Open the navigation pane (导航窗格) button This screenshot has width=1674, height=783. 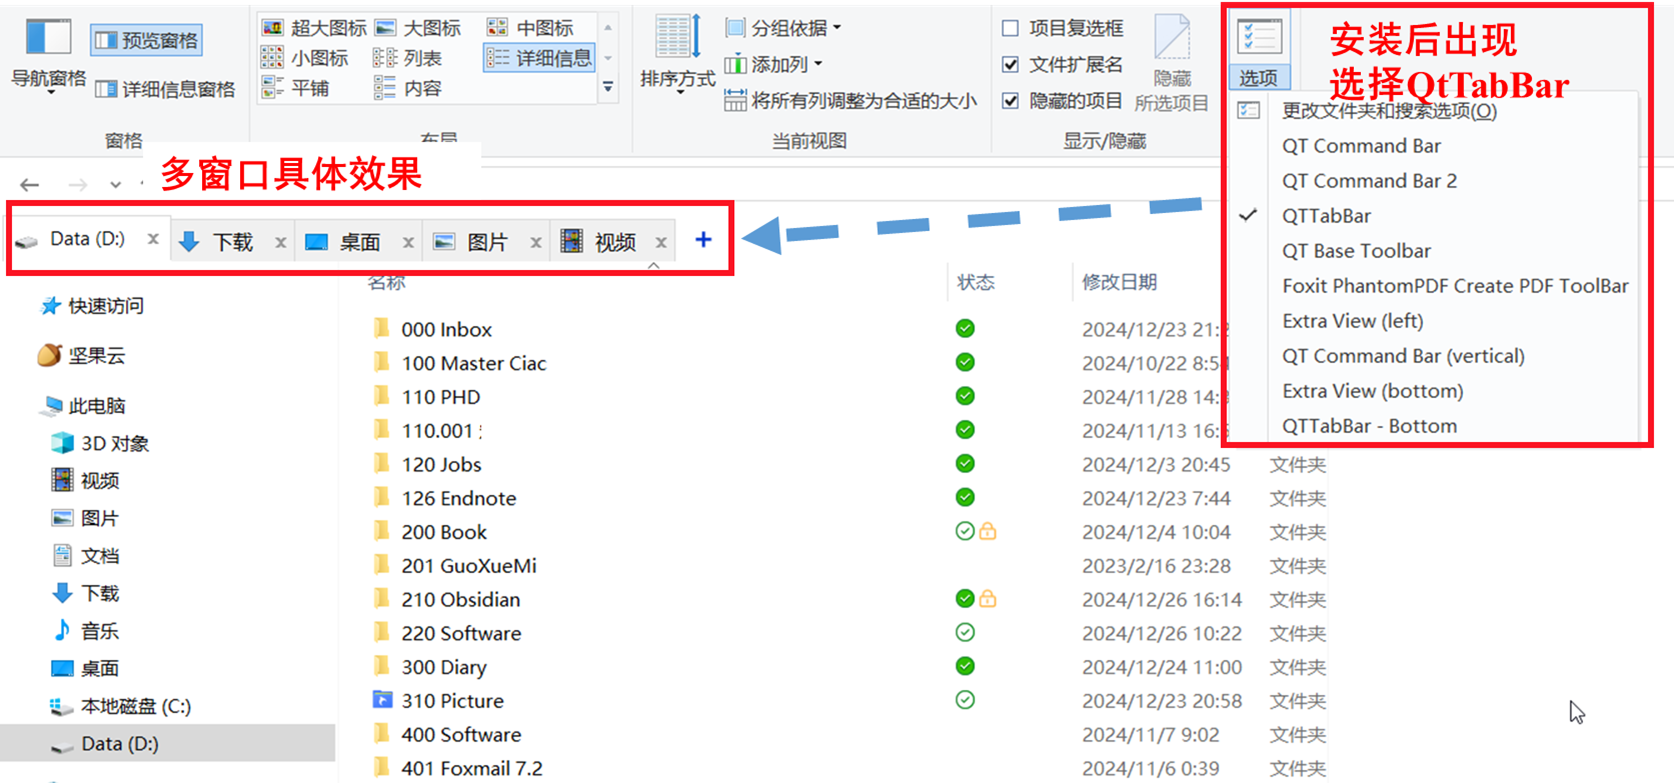tap(47, 55)
